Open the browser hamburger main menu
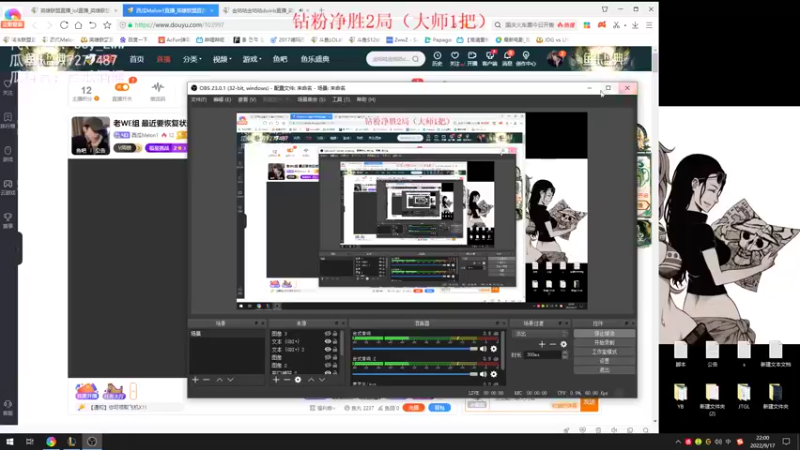 [649, 25]
